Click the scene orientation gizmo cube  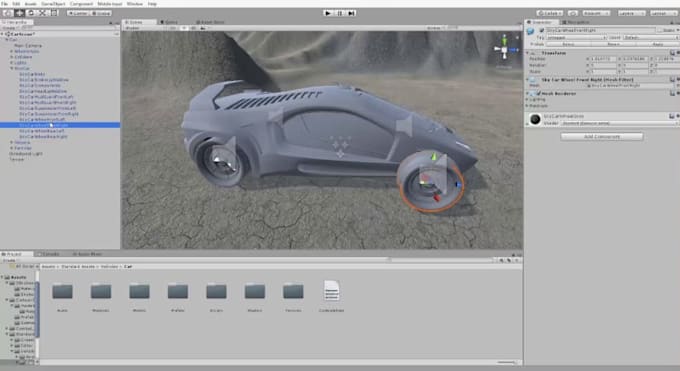(504, 50)
